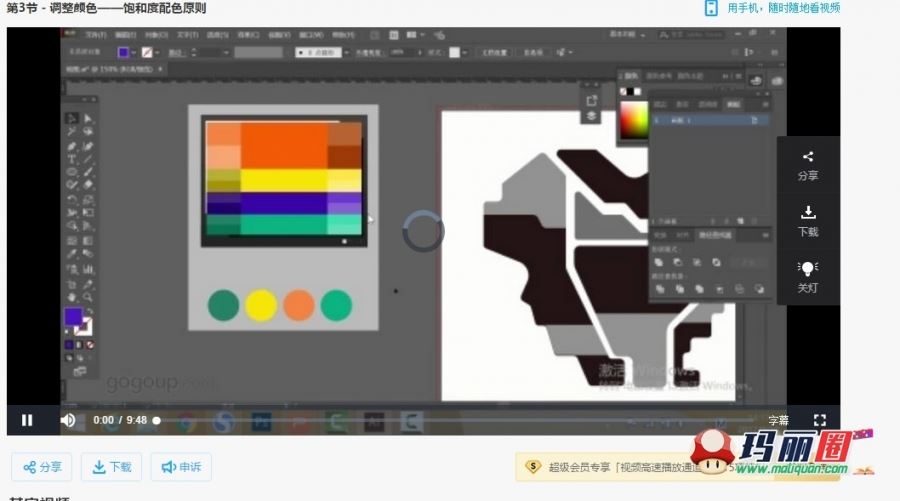Image resolution: width=900 pixels, height=501 pixels.
Task: Switch to the 颜色 panel tab
Action: [630, 76]
